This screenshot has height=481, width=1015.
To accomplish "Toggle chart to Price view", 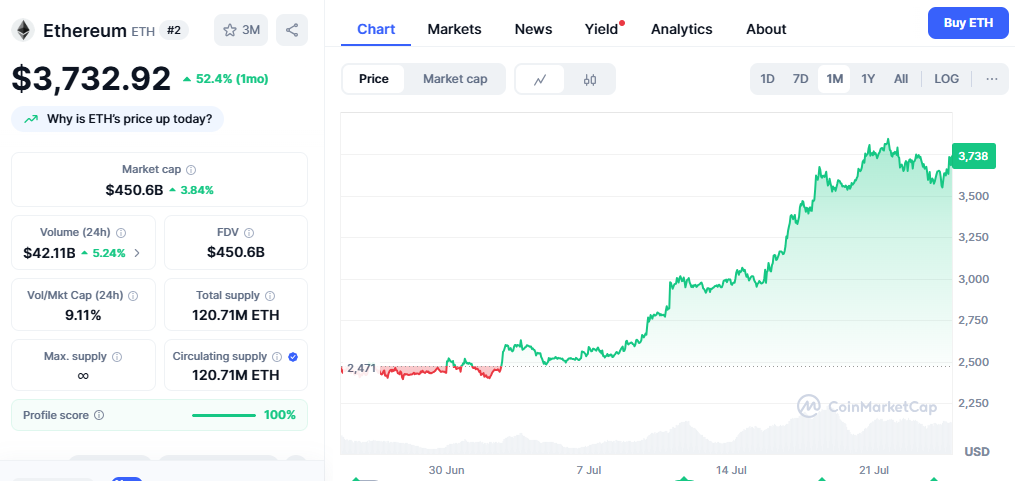I will tap(374, 79).
